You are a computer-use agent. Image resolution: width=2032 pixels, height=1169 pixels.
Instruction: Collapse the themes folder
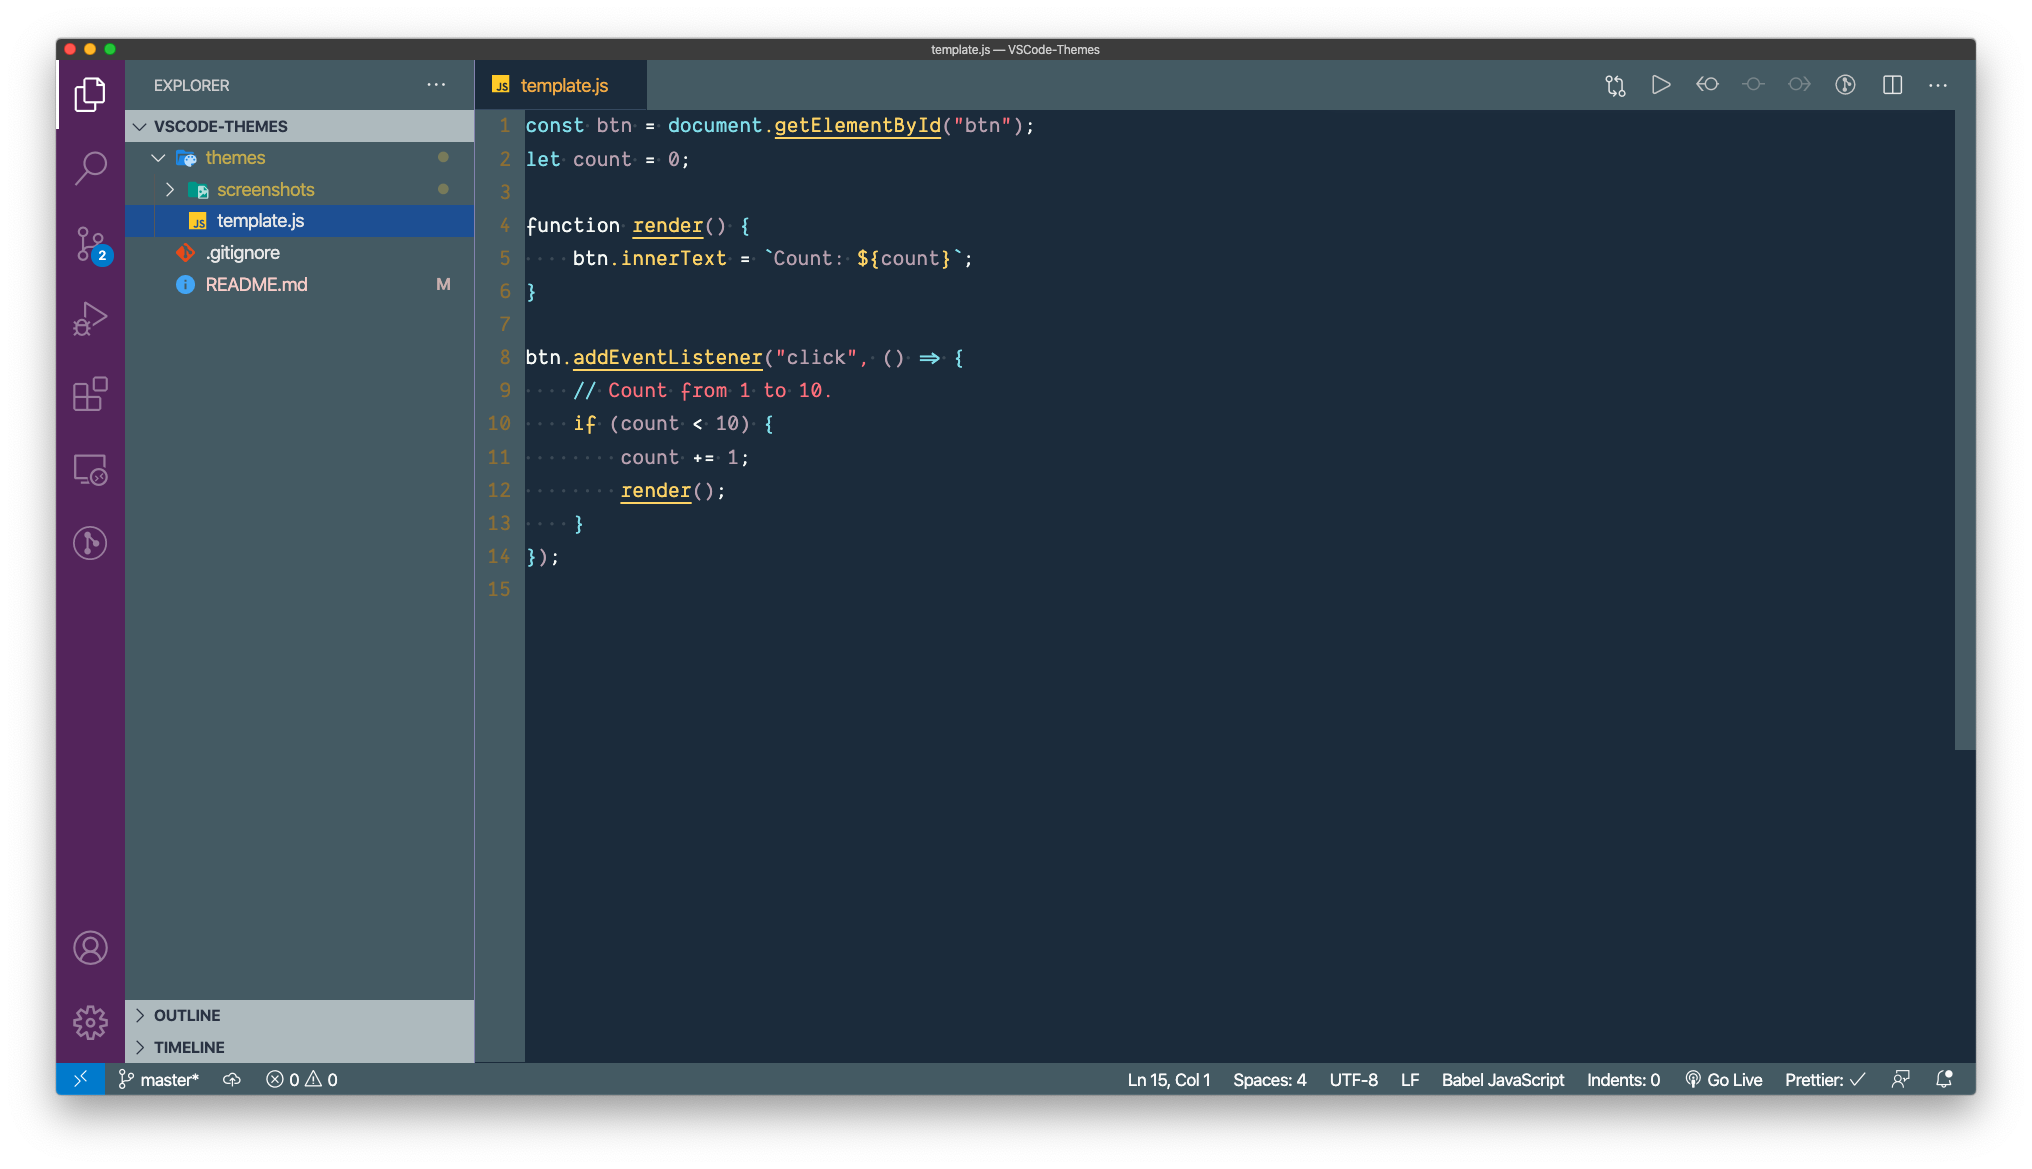(x=158, y=158)
